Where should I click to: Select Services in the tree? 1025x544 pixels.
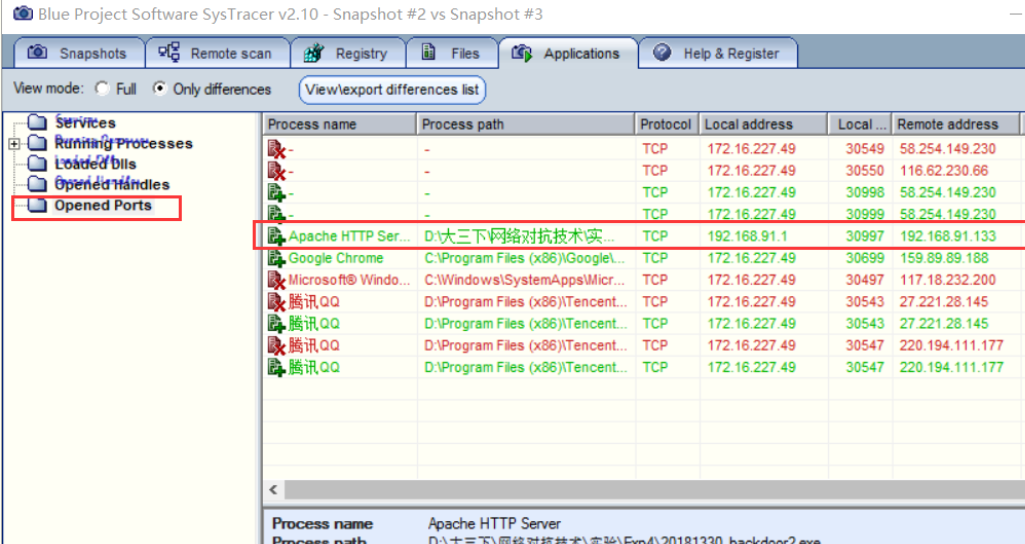[x=85, y=122]
